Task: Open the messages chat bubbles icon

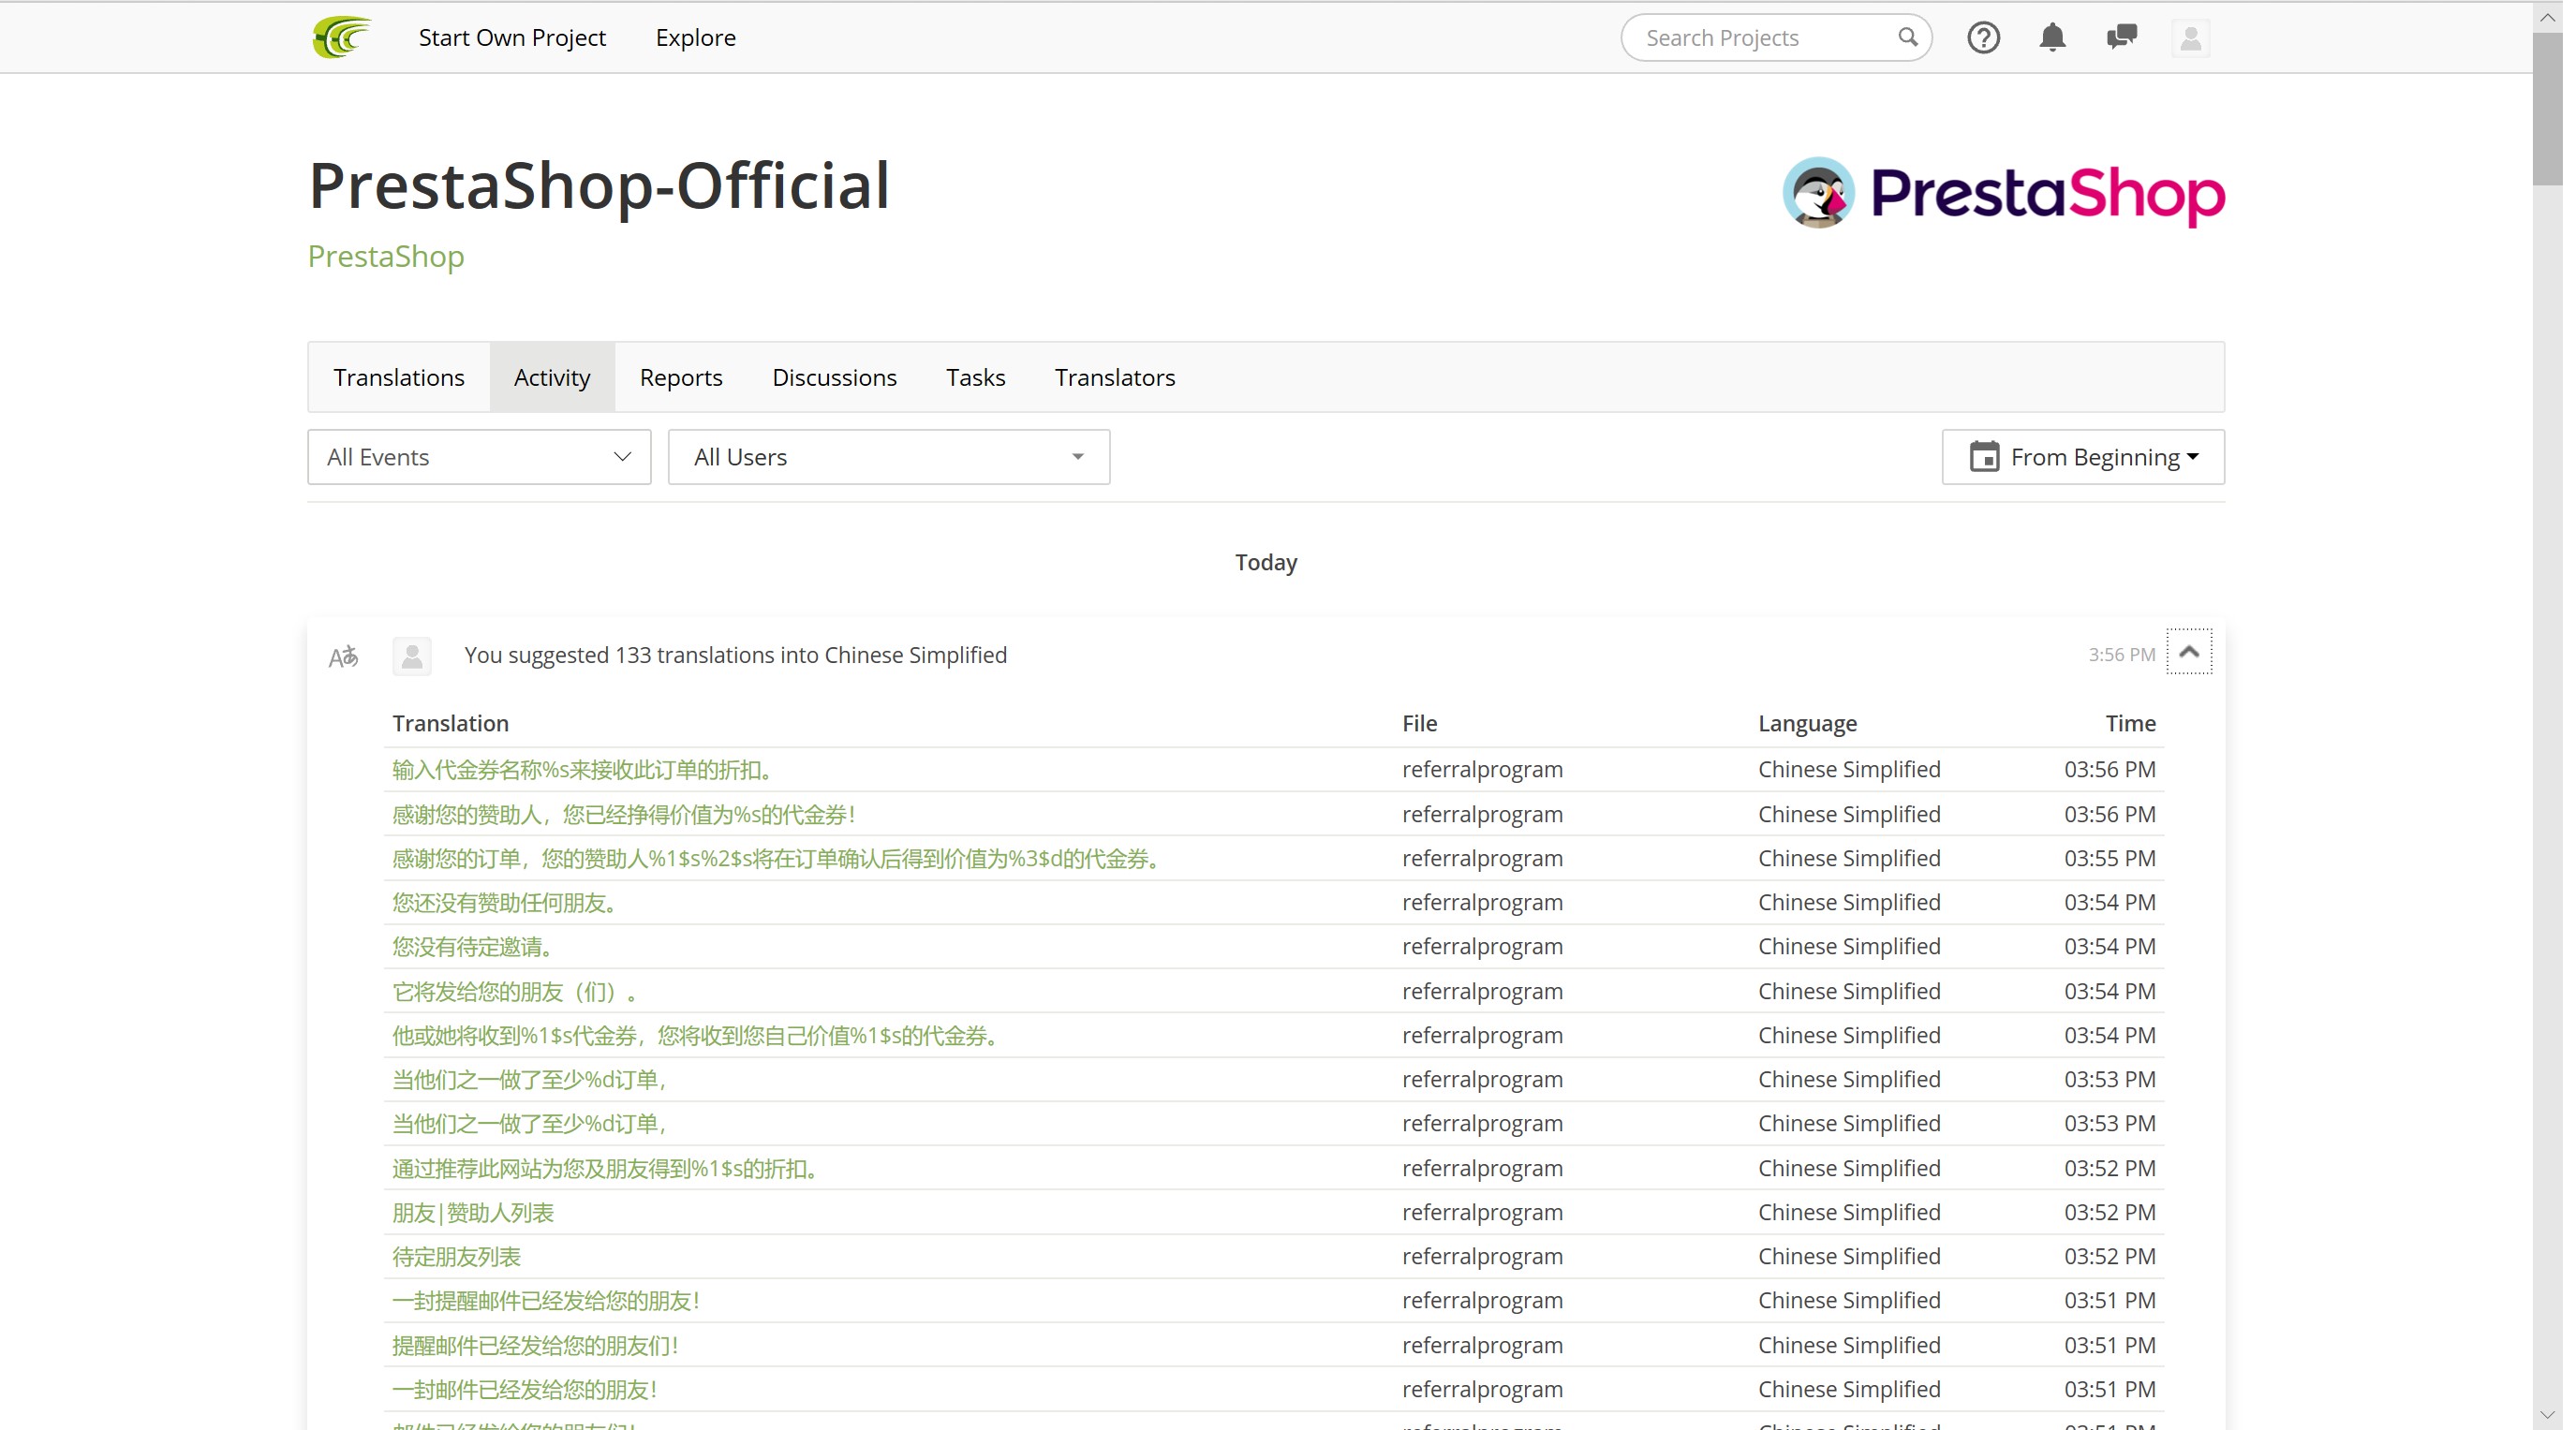Action: pos(2121,38)
